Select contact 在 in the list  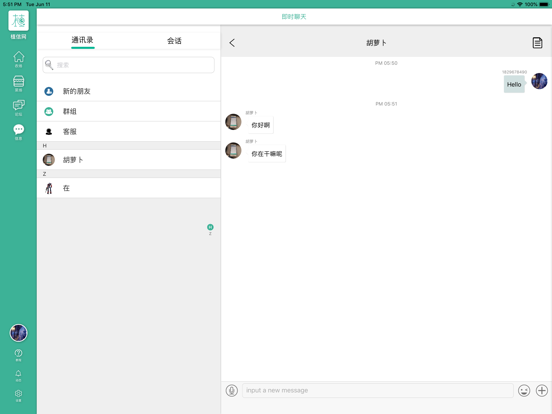pyautogui.click(x=128, y=188)
